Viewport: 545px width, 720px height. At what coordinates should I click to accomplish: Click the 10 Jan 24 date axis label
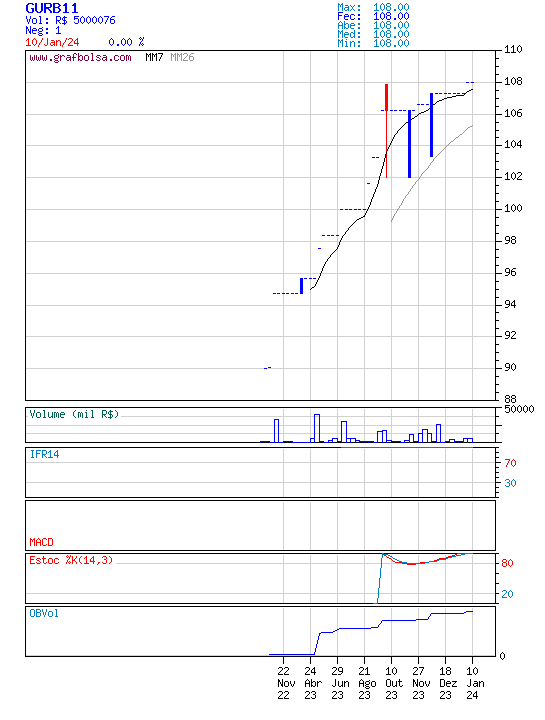pyautogui.click(x=475, y=683)
